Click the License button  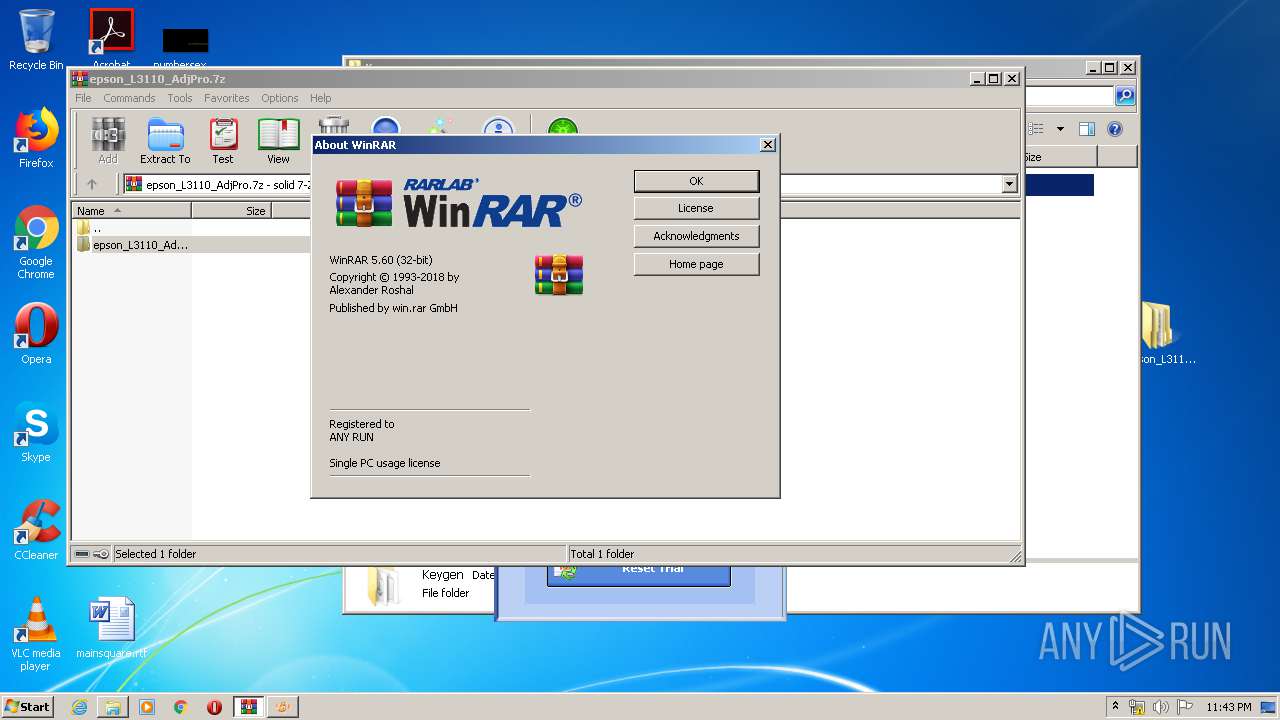tap(696, 208)
